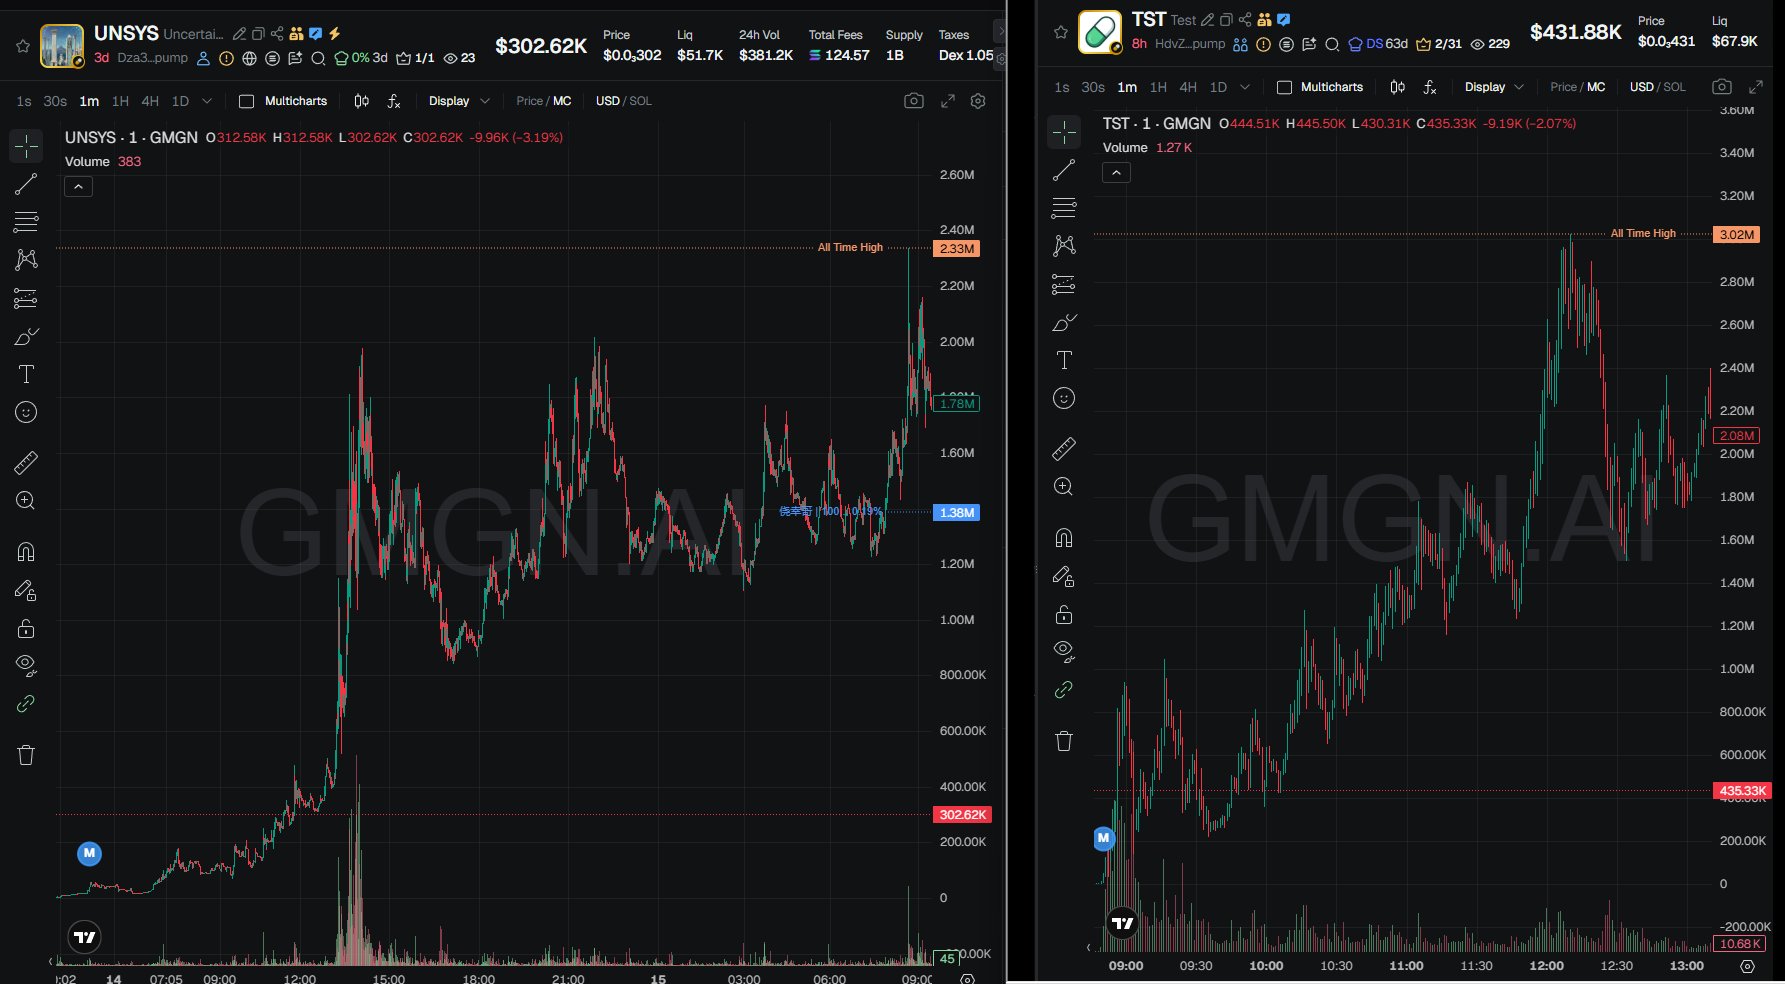The width and height of the screenshot is (1785, 984).
Task: Enable magnet mode in TST chart
Action: [1064, 537]
